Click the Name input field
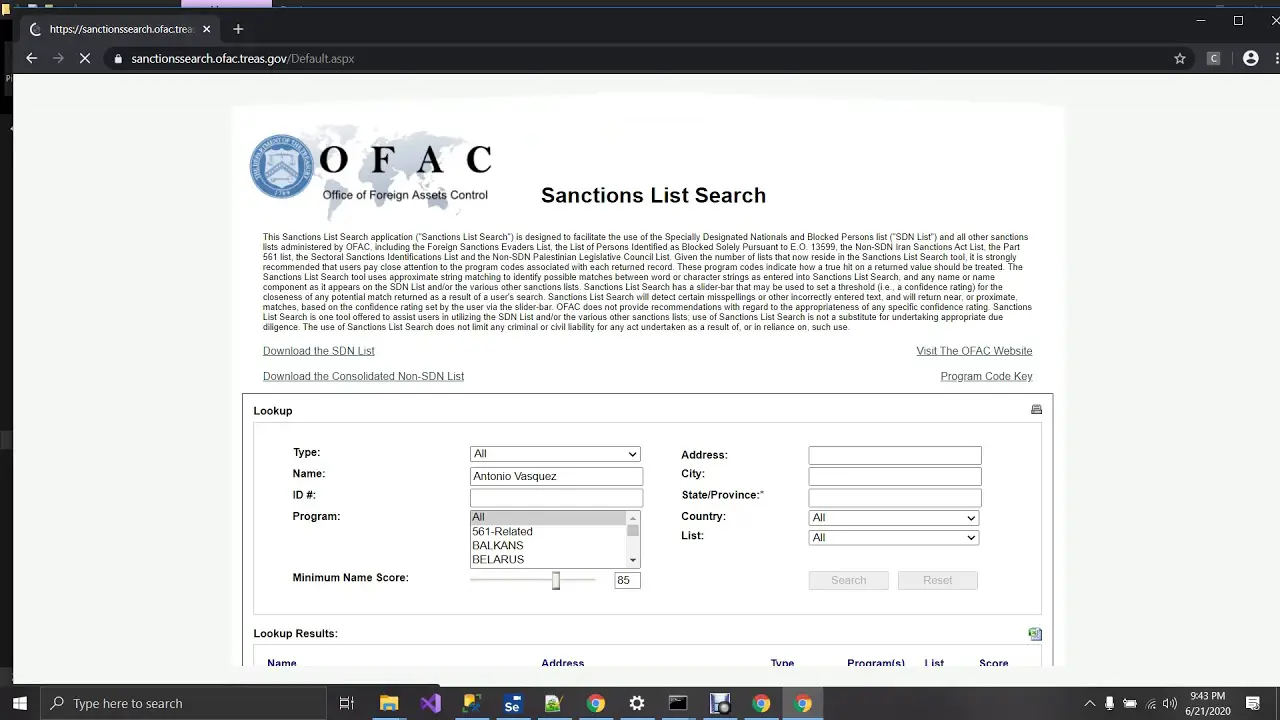Viewport: 1280px width, 720px height. pos(556,477)
